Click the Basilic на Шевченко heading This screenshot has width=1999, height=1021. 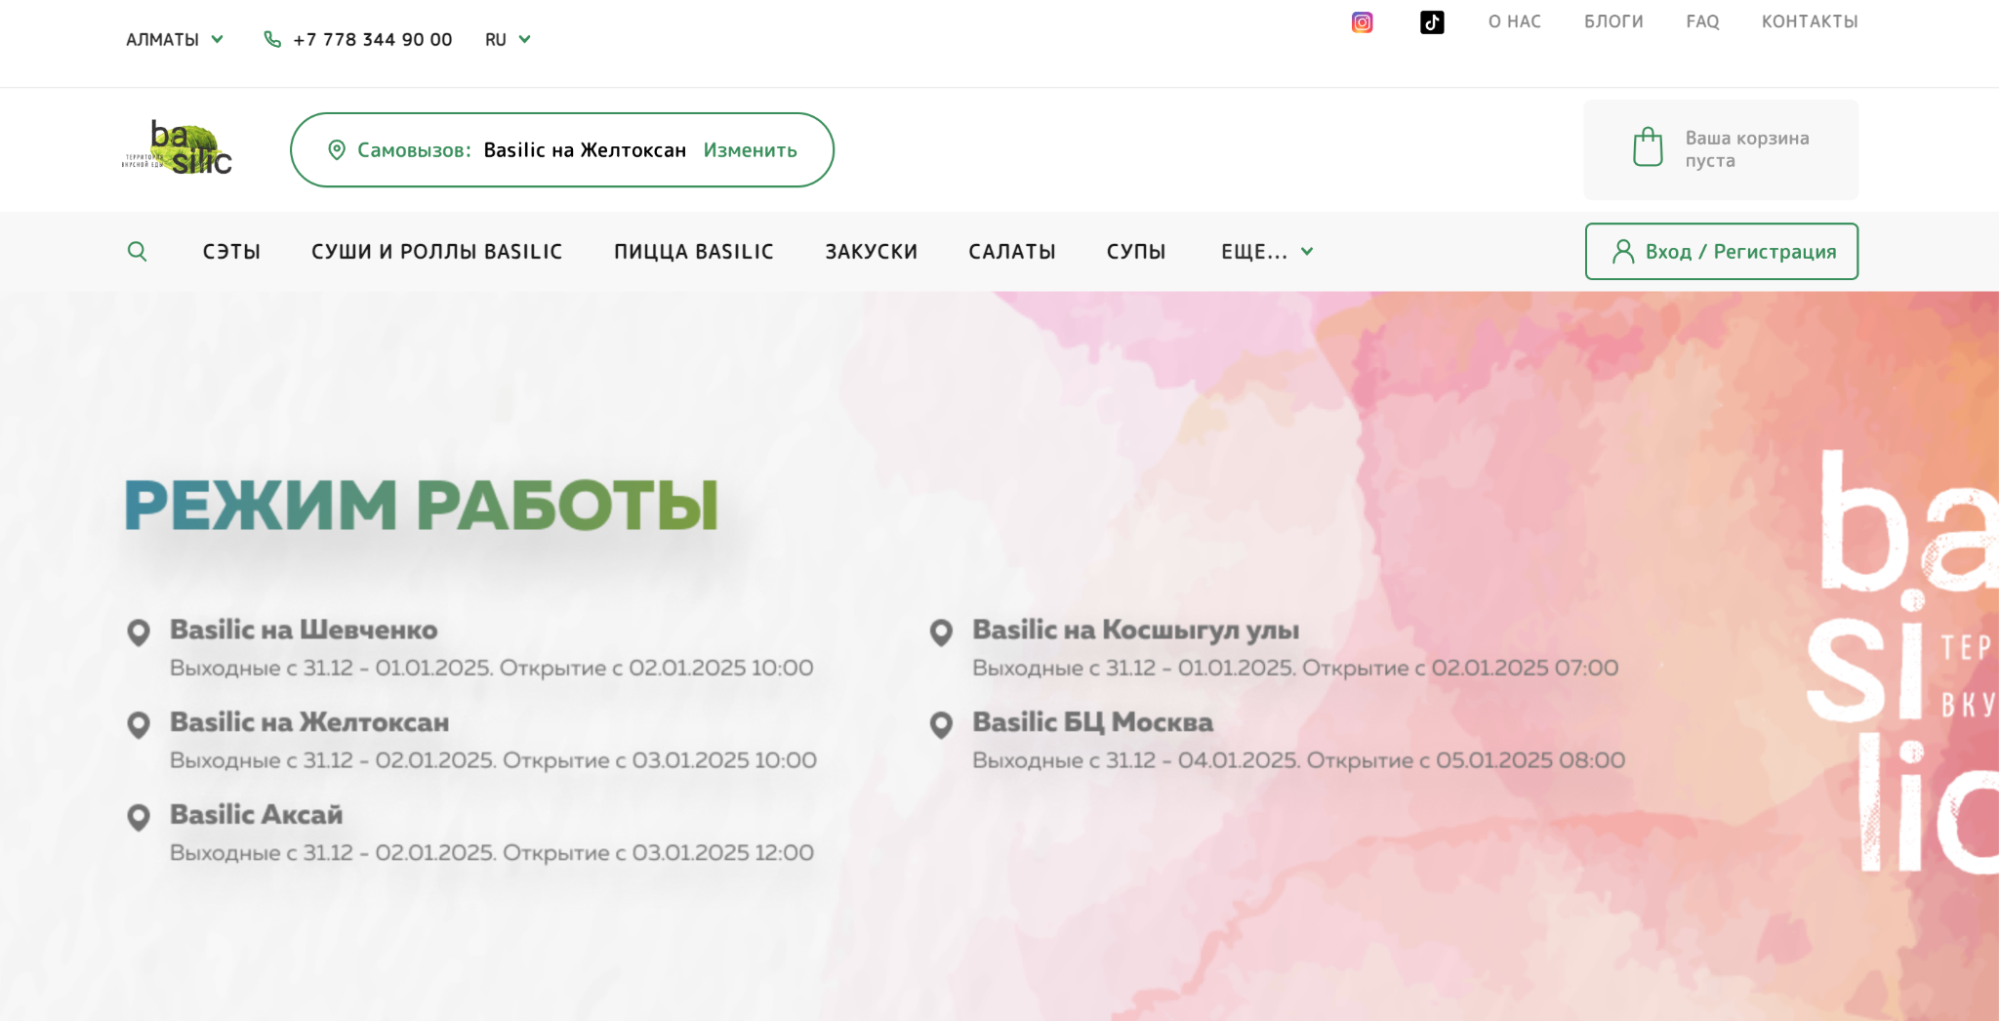[x=304, y=630]
